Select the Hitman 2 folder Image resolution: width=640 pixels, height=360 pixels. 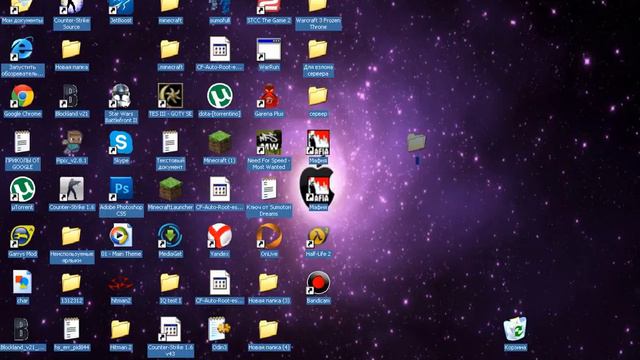point(121,329)
